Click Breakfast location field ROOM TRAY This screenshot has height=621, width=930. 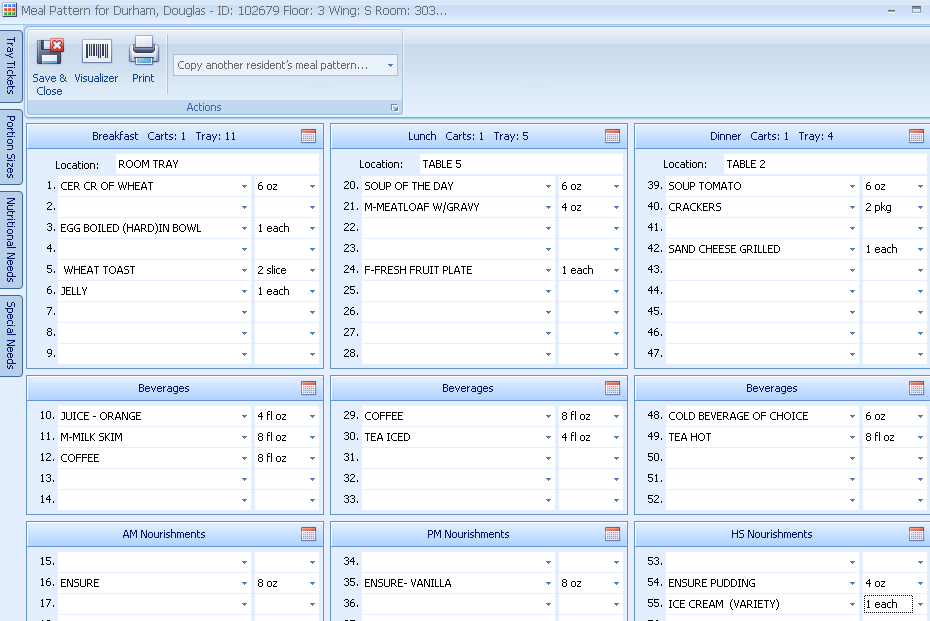217,164
